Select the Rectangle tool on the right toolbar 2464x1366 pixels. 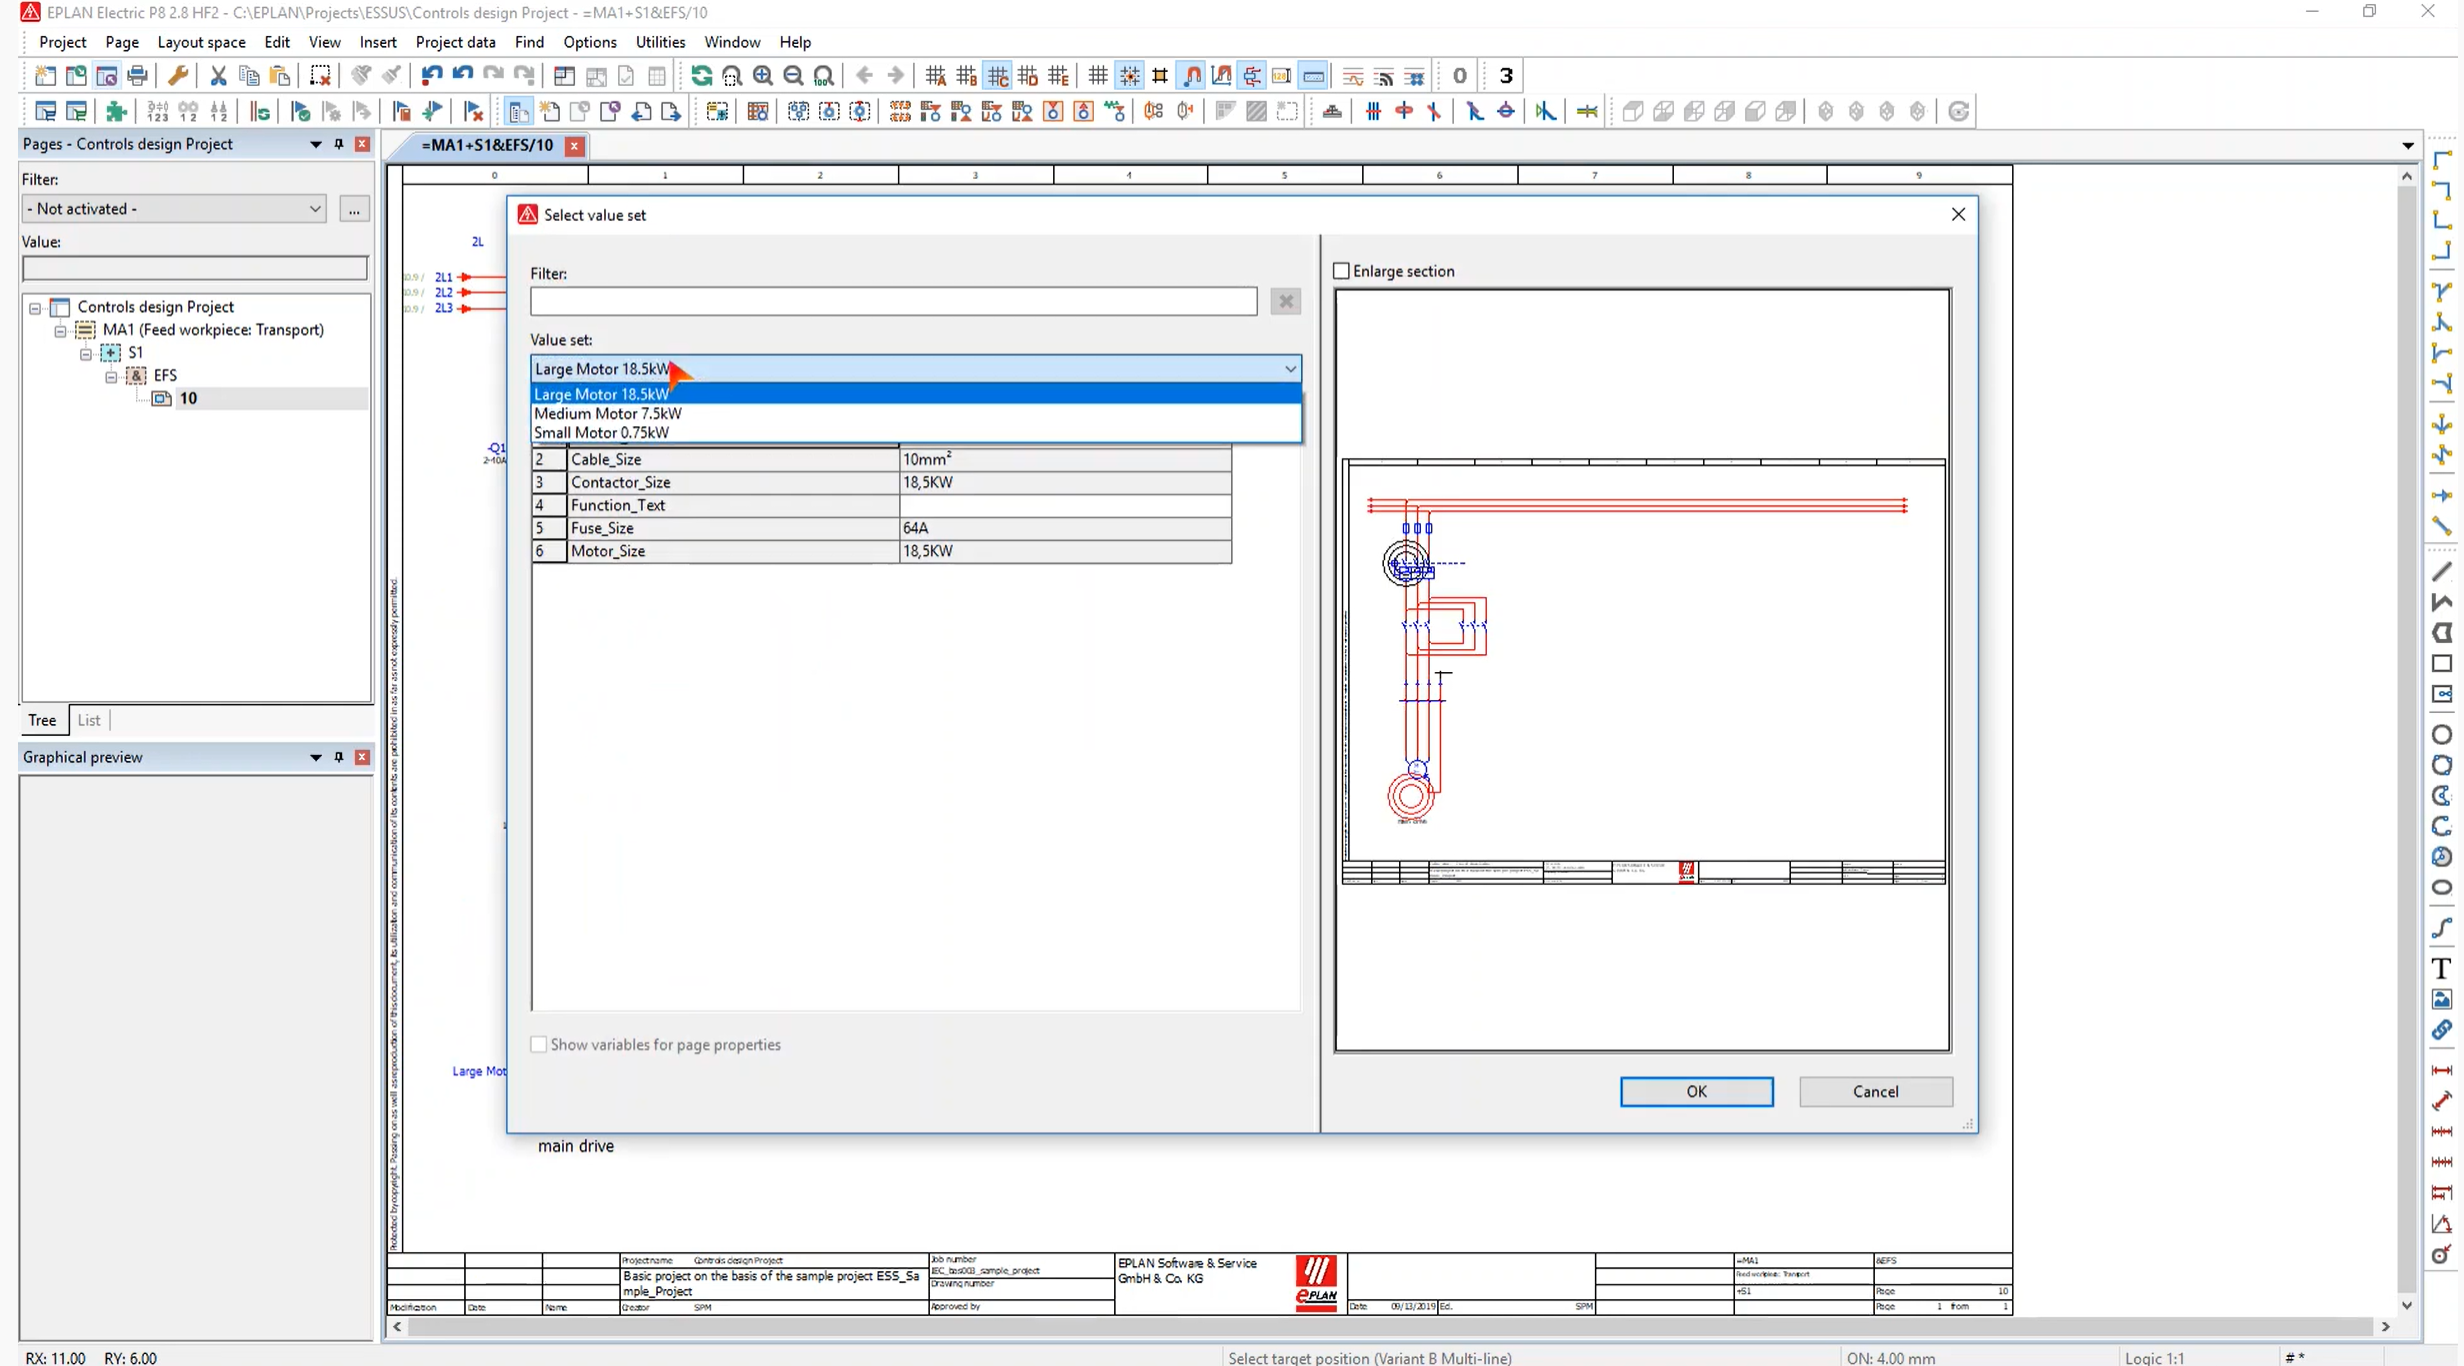[2443, 664]
